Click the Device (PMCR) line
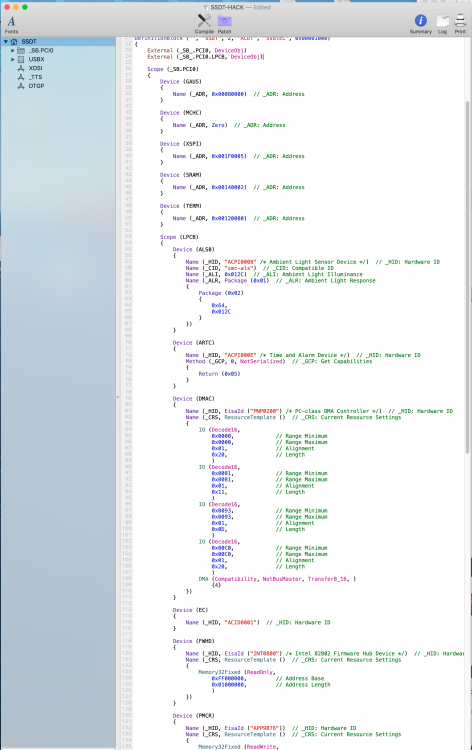This screenshot has height=750, width=472. [x=194, y=716]
